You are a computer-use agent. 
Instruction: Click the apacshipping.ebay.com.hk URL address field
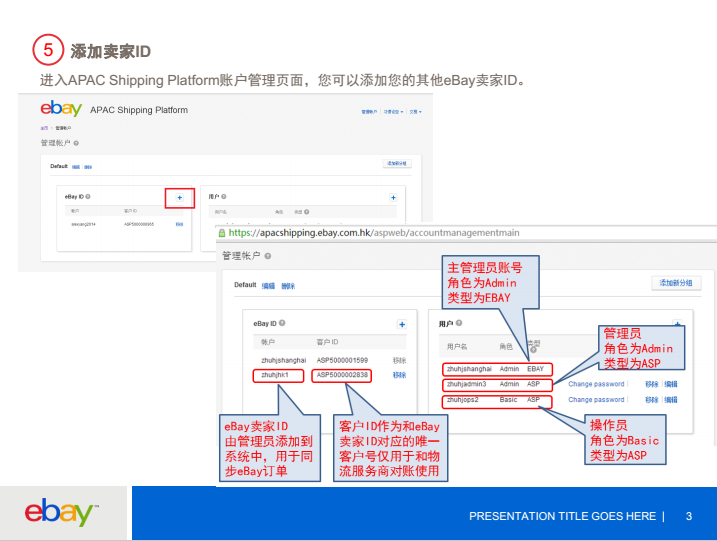(x=400, y=232)
